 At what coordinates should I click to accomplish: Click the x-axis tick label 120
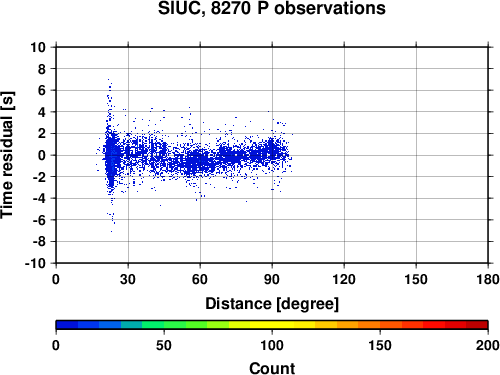344,279
